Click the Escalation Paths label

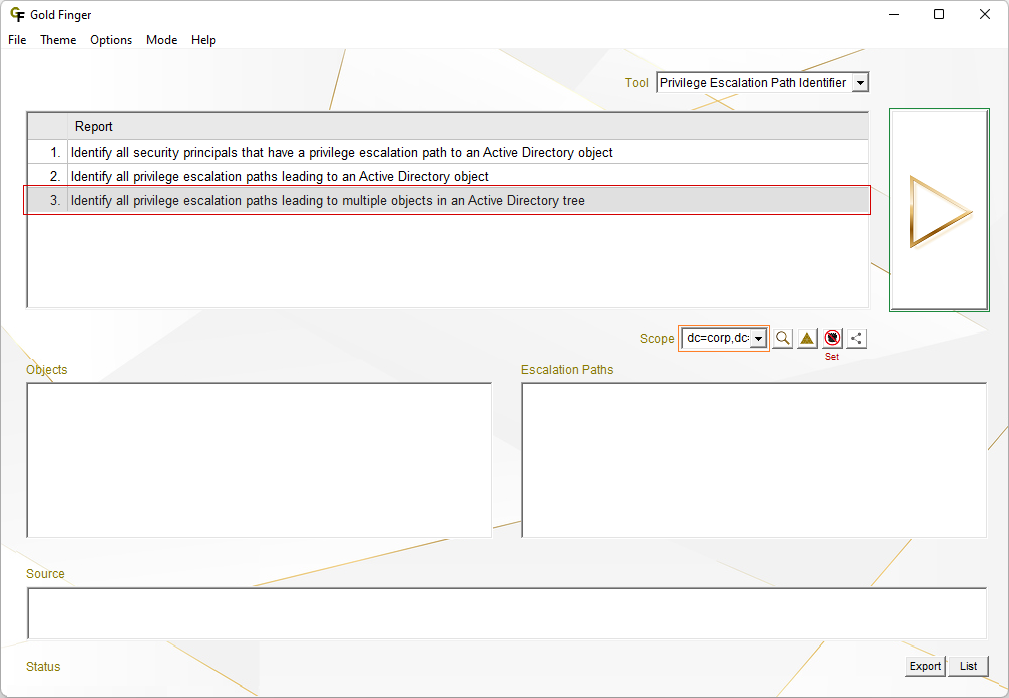point(567,370)
